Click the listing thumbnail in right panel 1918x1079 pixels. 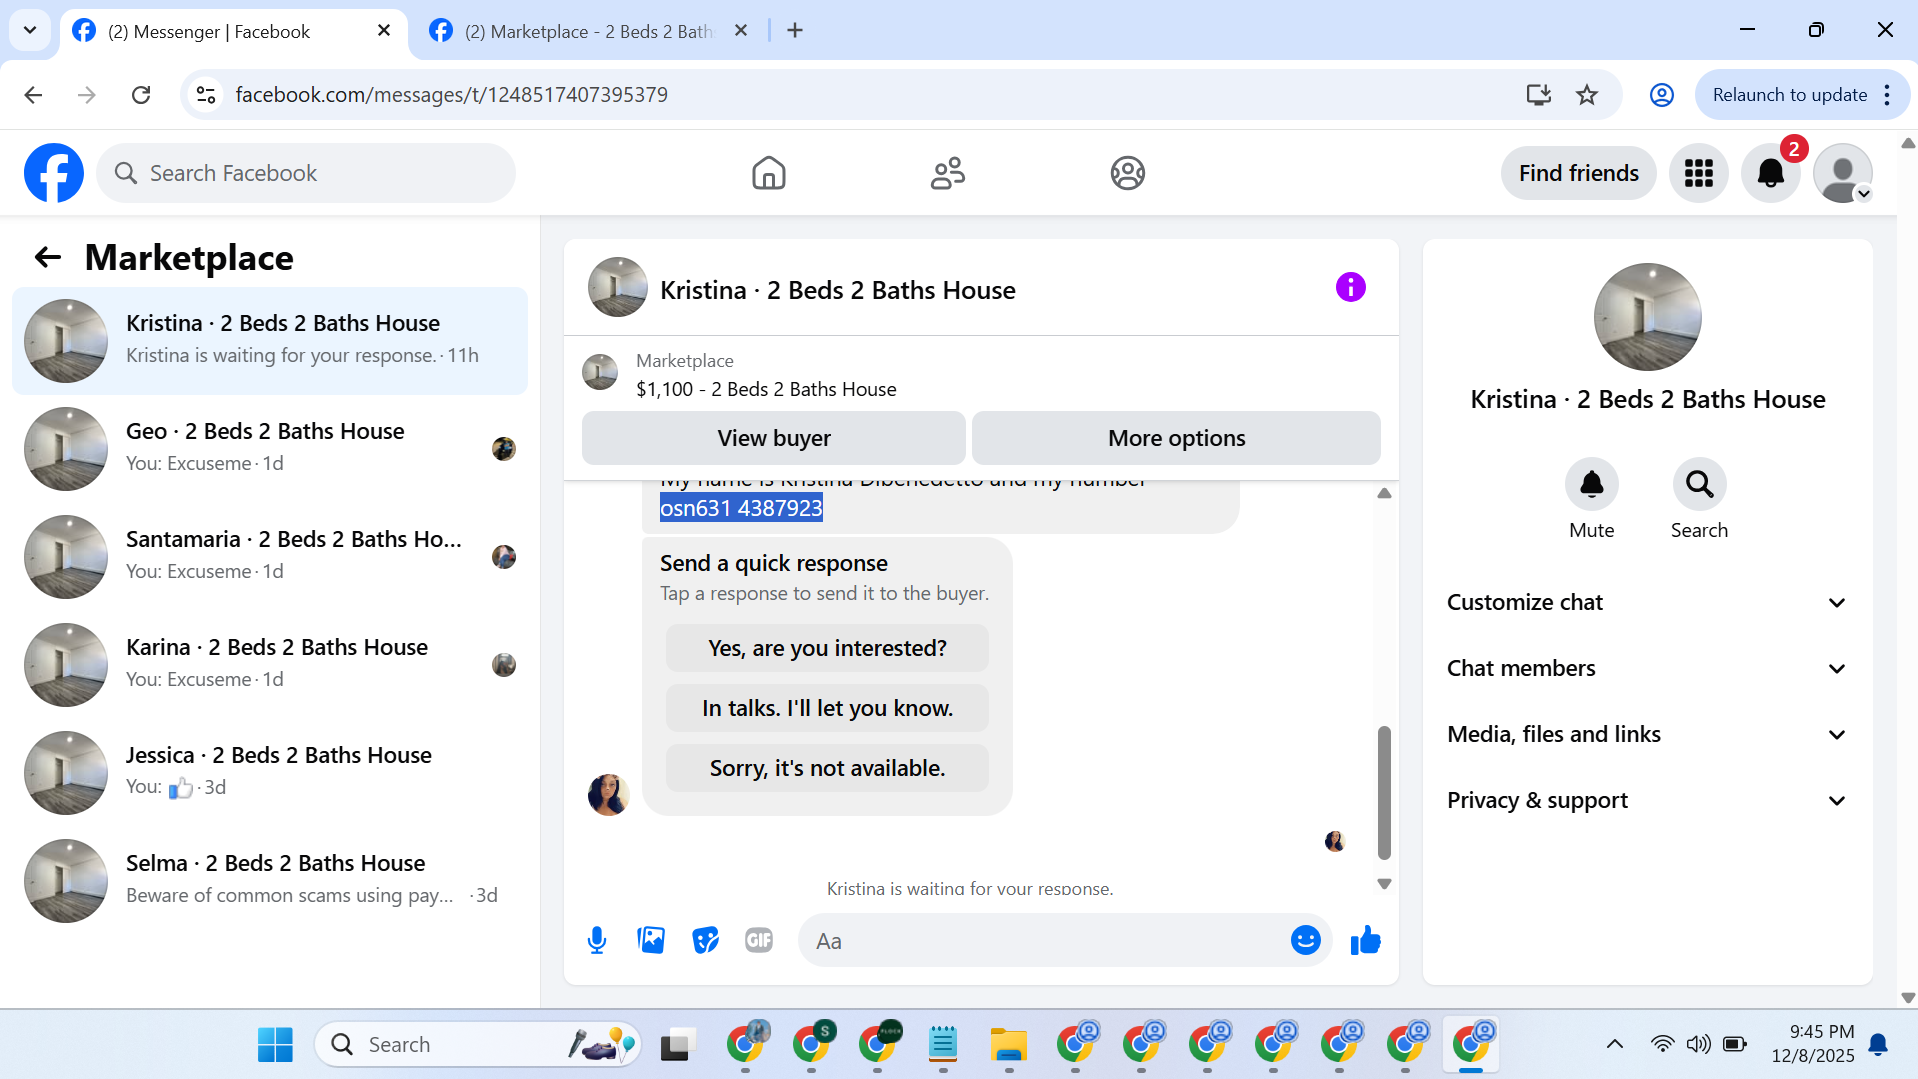[x=1647, y=317]
